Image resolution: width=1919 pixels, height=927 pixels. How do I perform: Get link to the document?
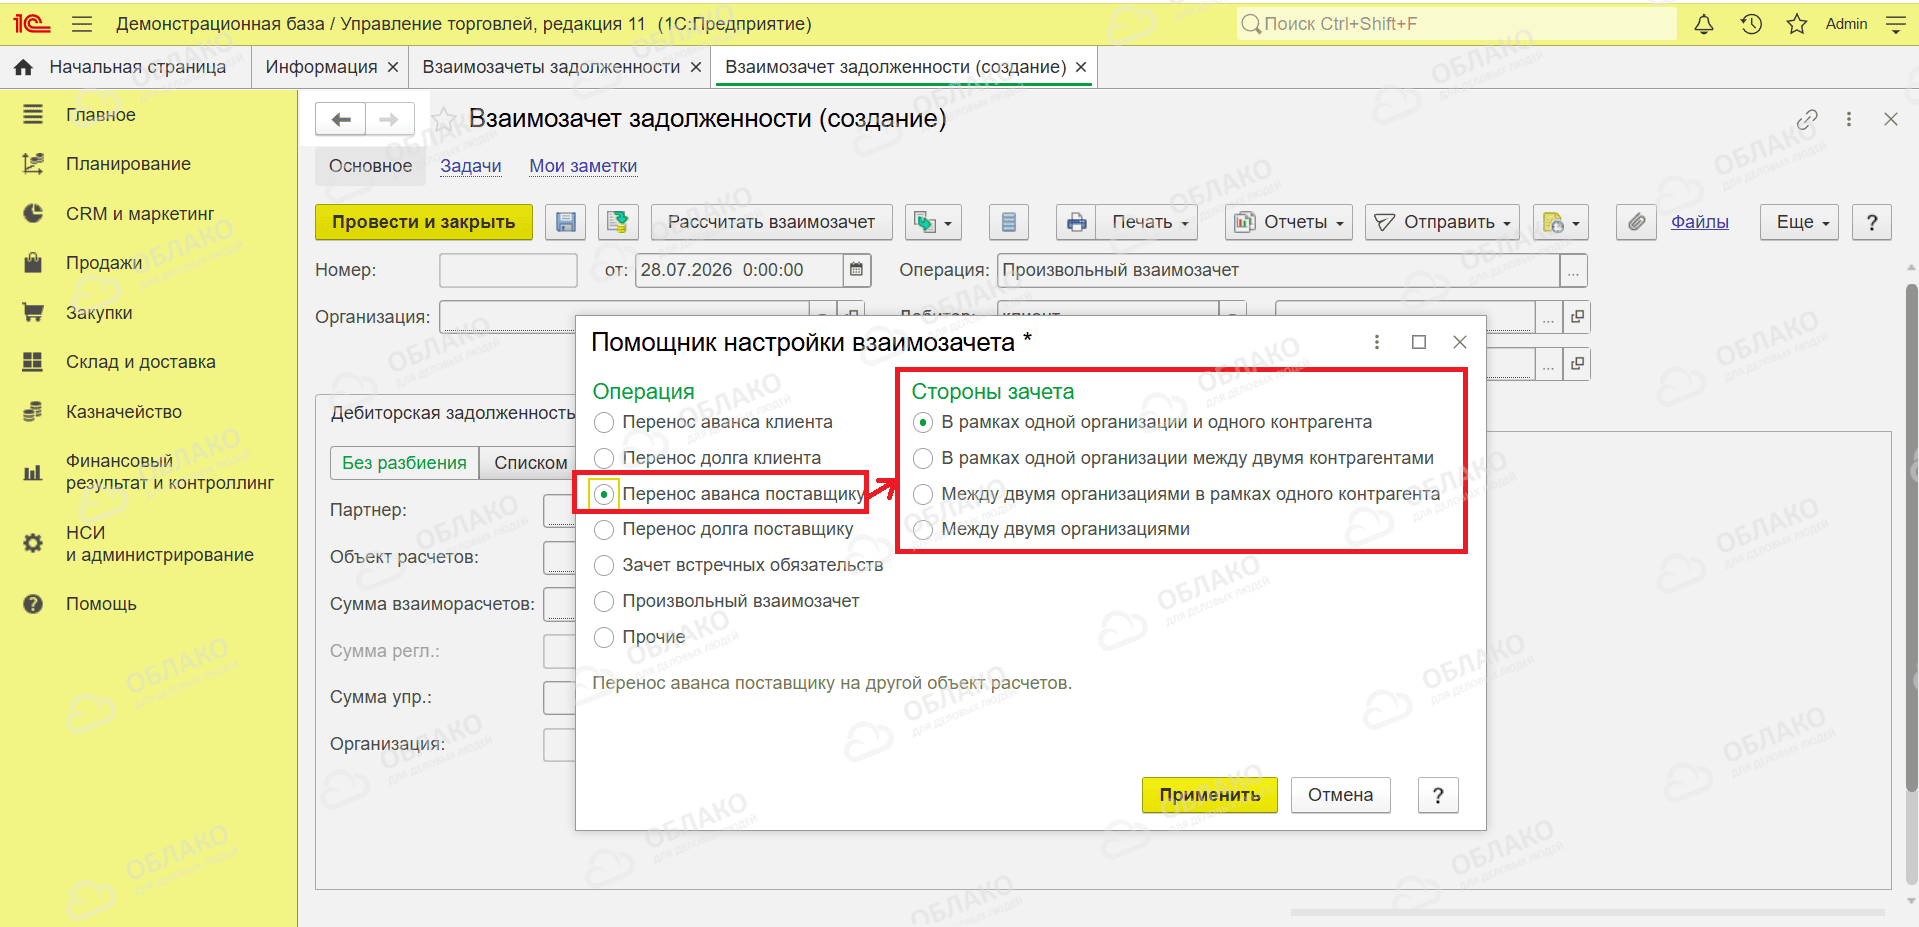tap(1807, 119)
